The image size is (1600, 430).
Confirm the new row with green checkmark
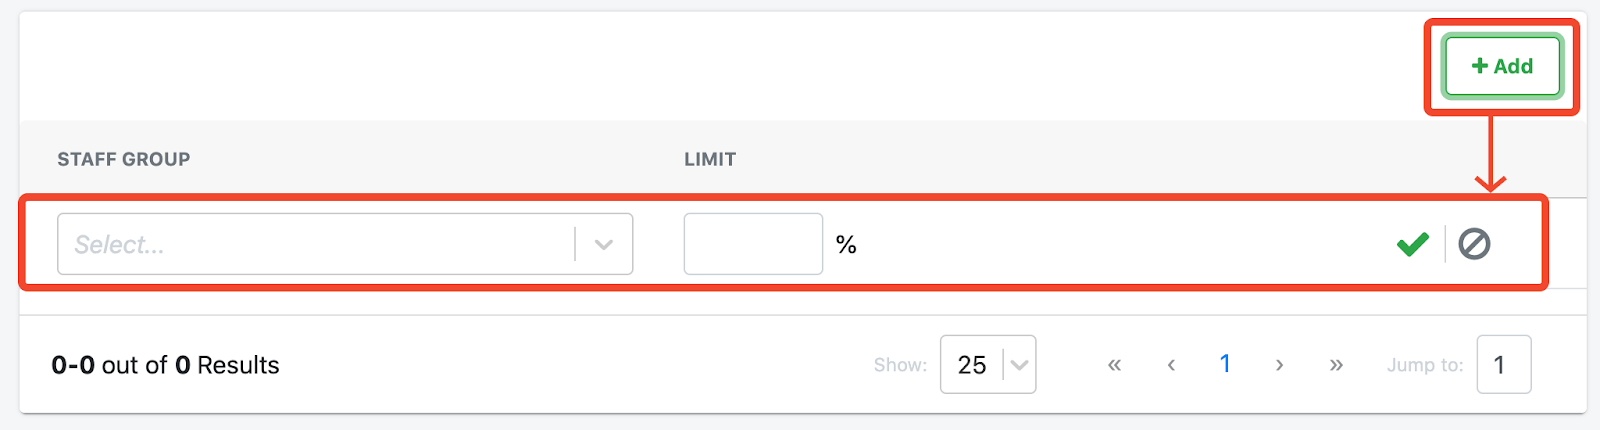tap(1412, 244)
